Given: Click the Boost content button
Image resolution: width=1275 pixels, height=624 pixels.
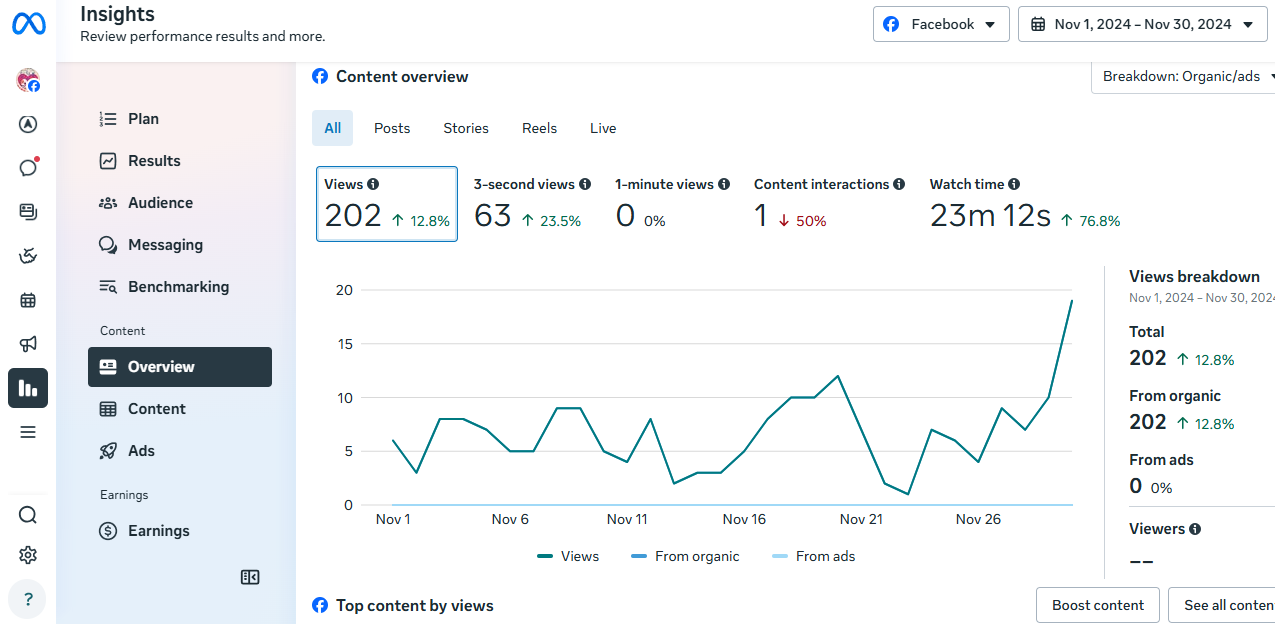Looking at the screenshot, I should [x=1097, y=605].
